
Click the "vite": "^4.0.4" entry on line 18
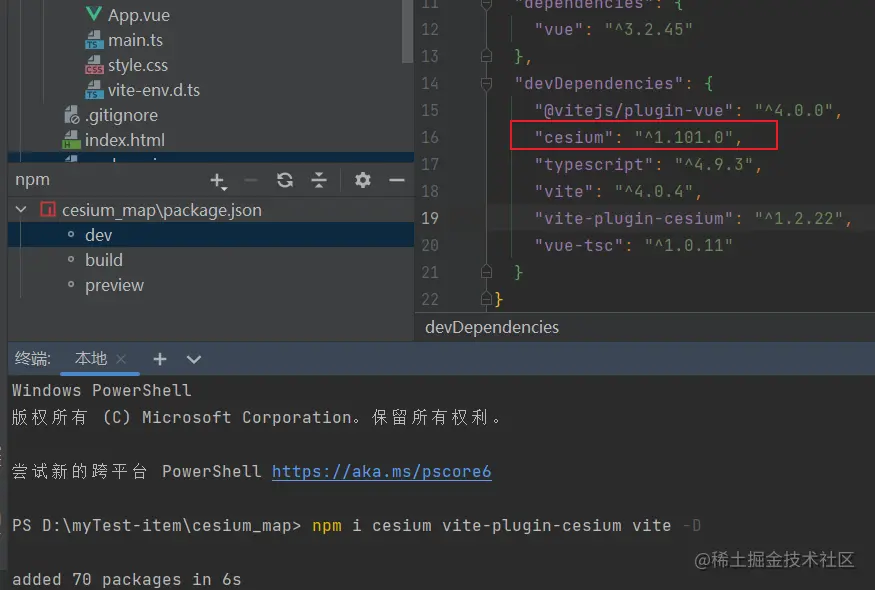click(x=618, y=191)
